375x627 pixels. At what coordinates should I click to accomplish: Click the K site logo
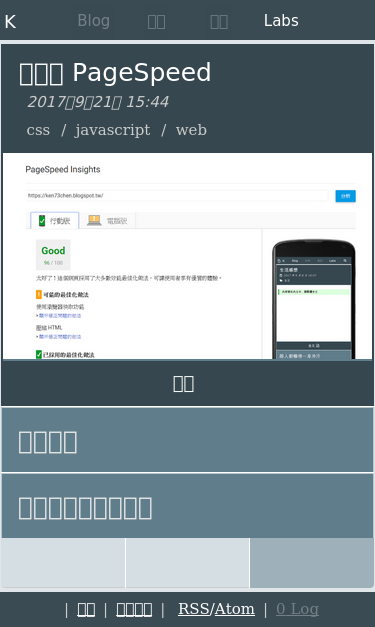pos(10,21)
